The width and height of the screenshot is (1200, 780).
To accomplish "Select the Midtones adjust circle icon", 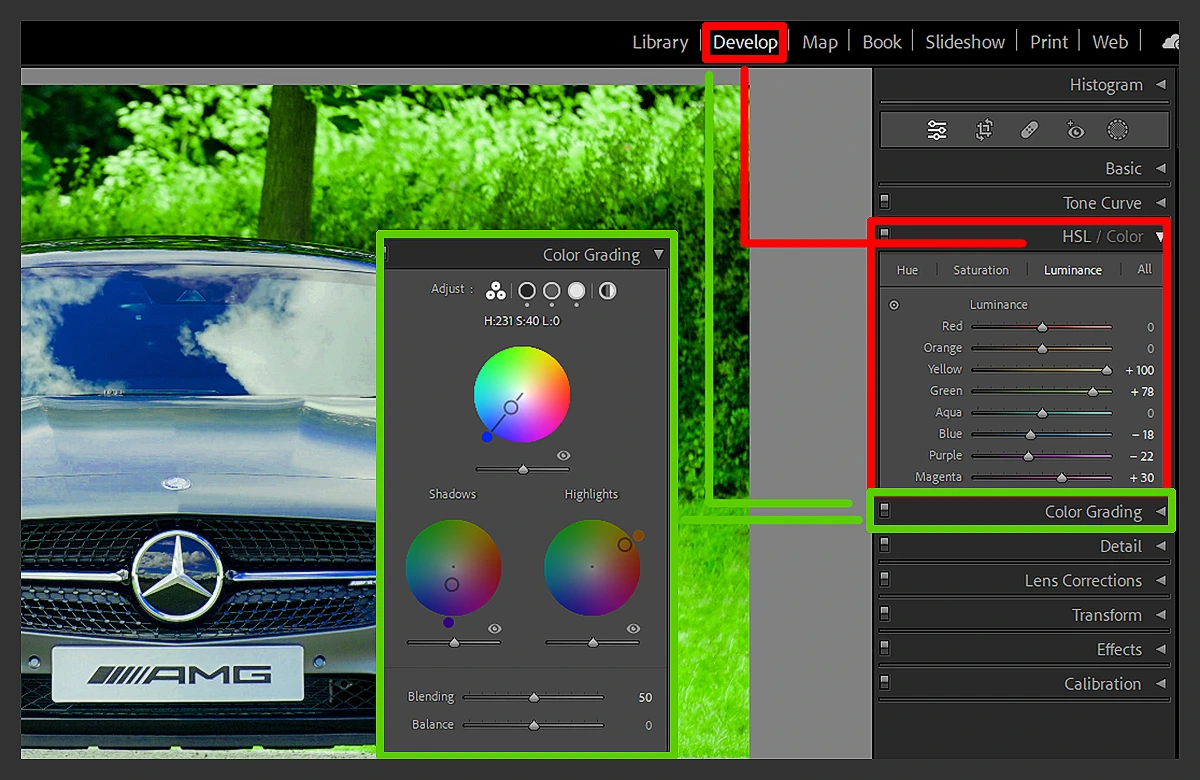I will [552, 291].
